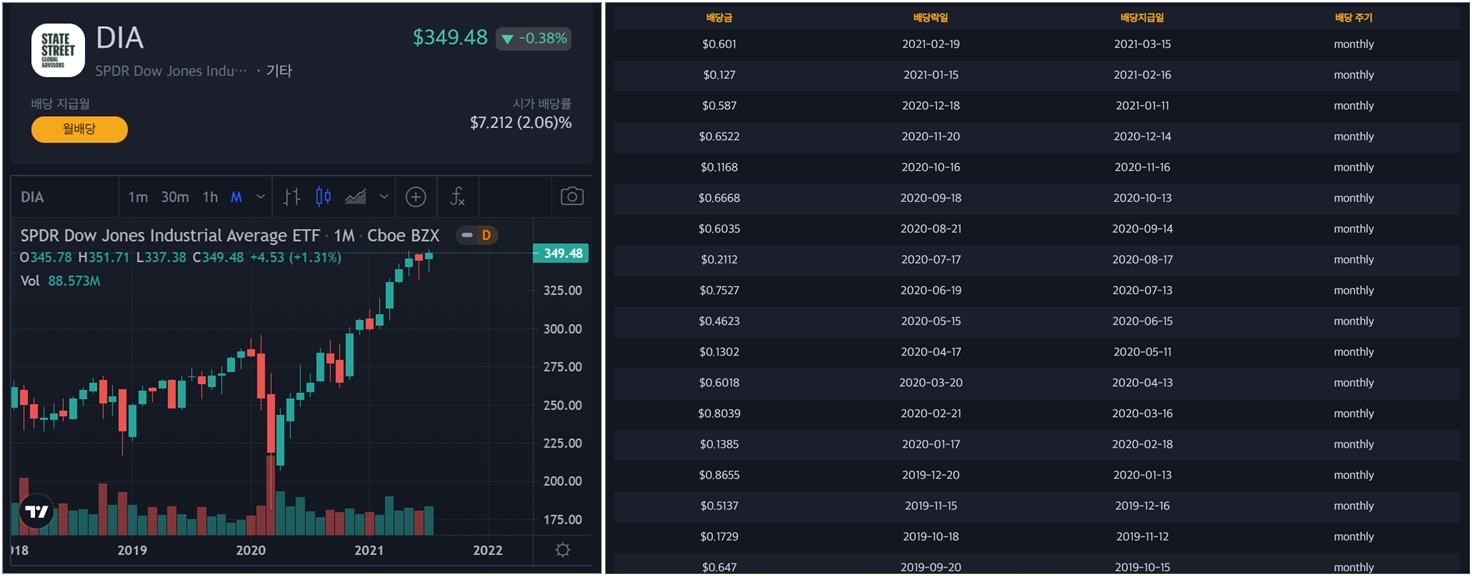Expand the chart style dropdown arrow
This screenshot has height=576, width=1472.
pos(384,197)
